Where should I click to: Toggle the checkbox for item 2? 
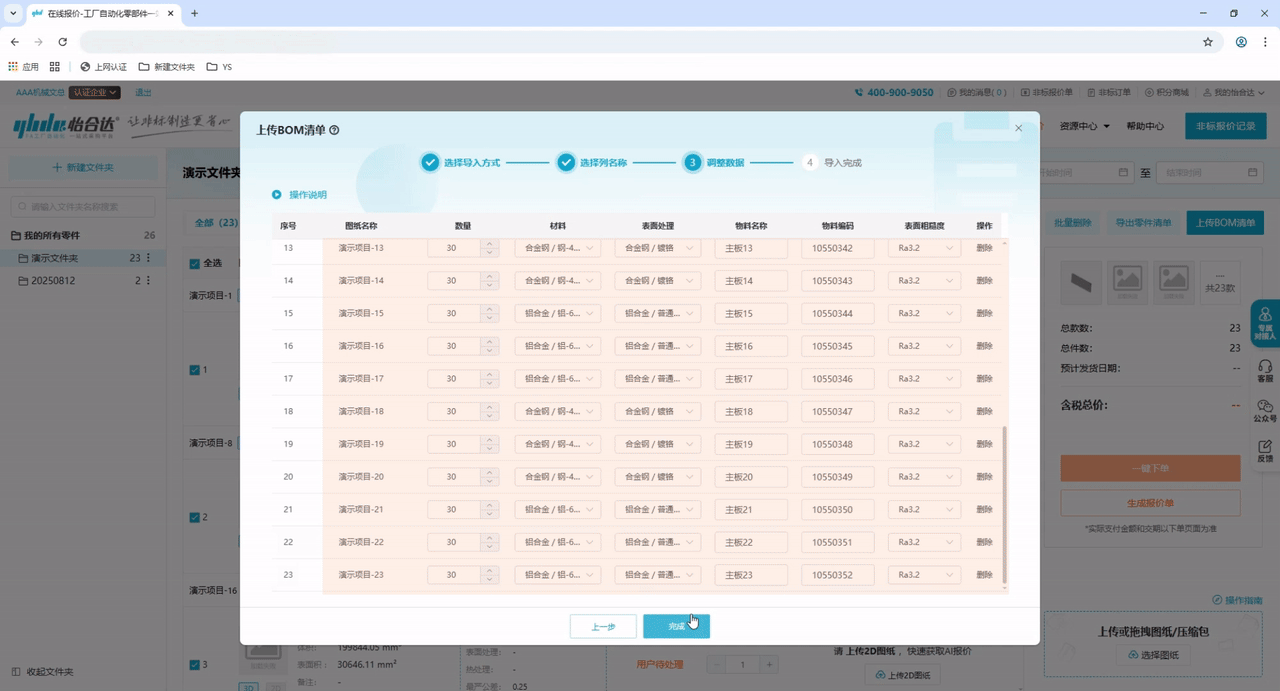195,517
